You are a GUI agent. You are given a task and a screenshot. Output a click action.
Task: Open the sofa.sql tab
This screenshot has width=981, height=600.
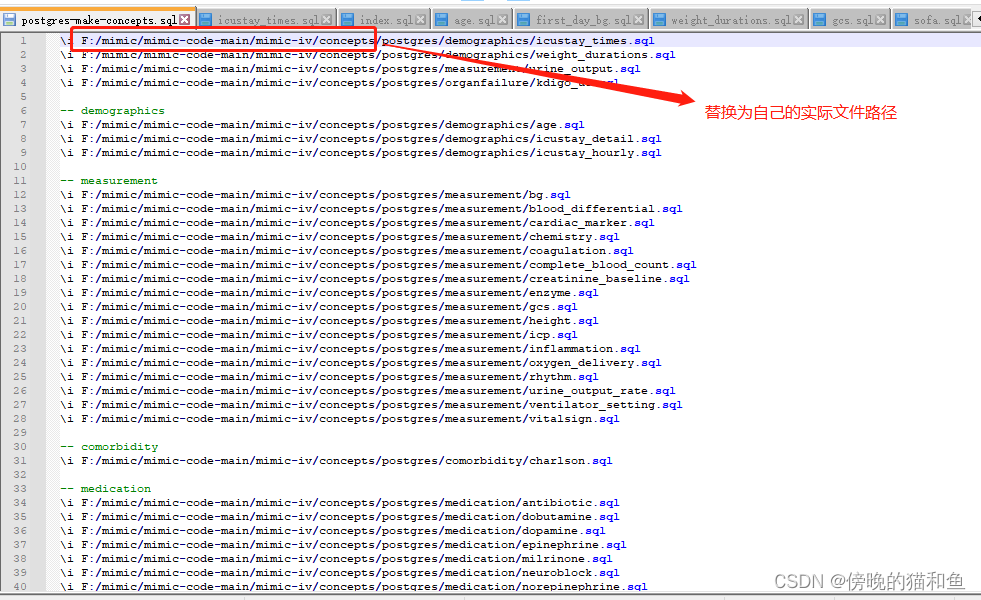pyautogui.click(x=935, y=20)
